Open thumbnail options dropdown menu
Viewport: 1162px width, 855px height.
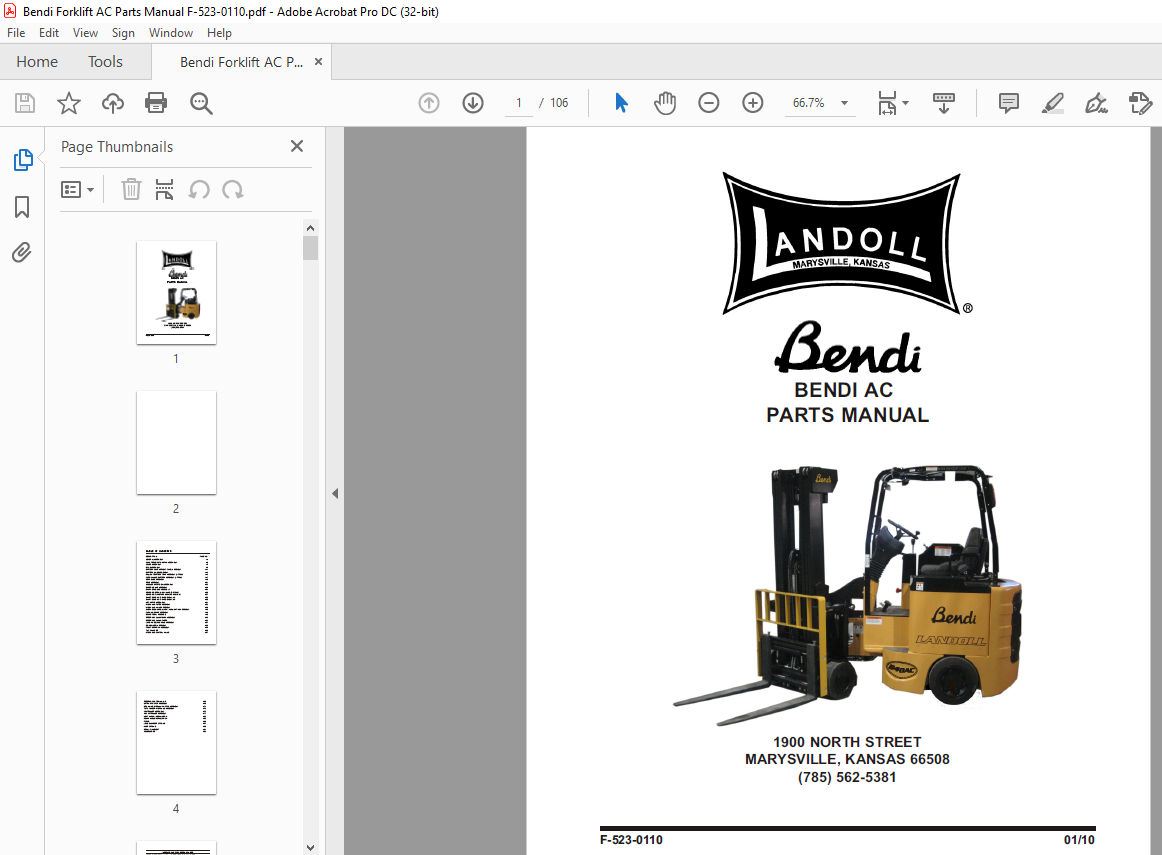[78, 190]
